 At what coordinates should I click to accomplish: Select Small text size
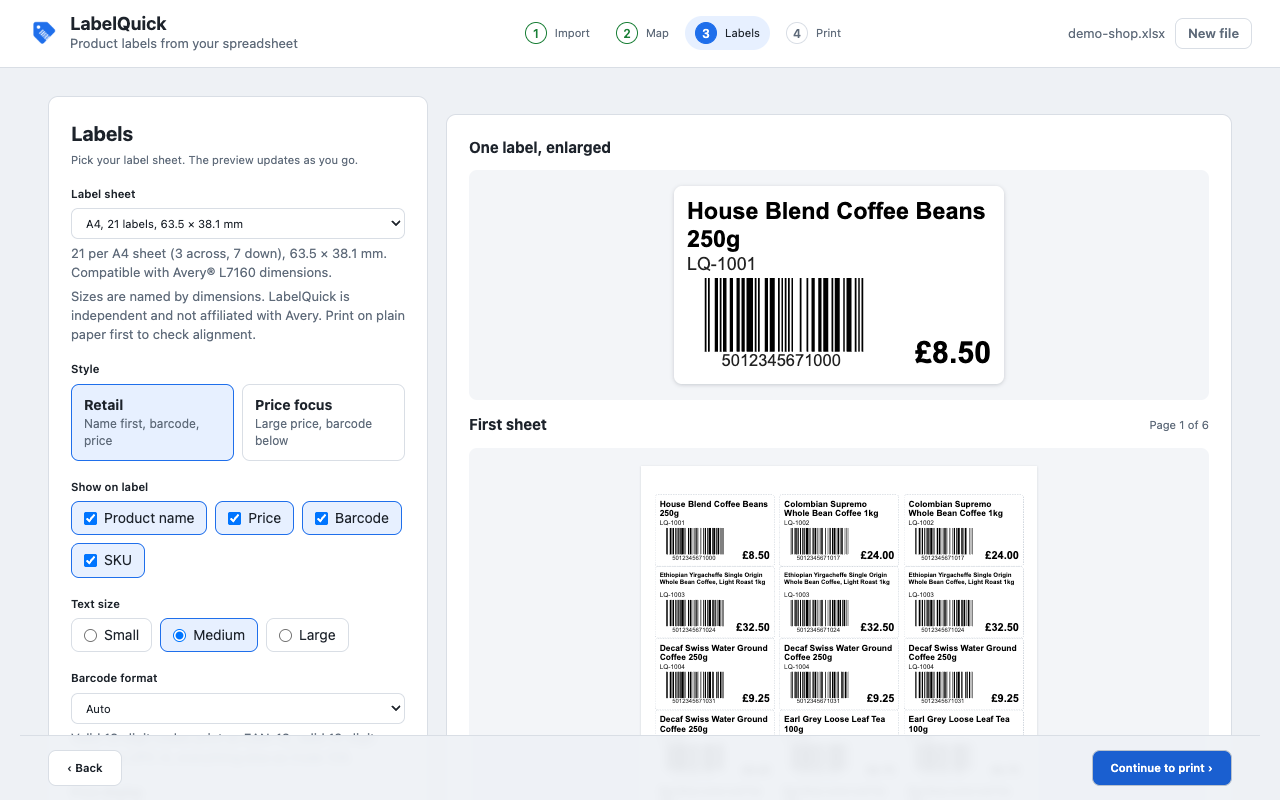(111, 635)
